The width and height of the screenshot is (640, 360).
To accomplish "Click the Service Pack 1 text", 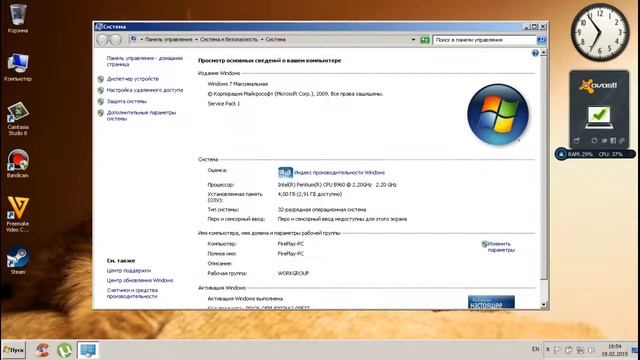I will point(224,104).
